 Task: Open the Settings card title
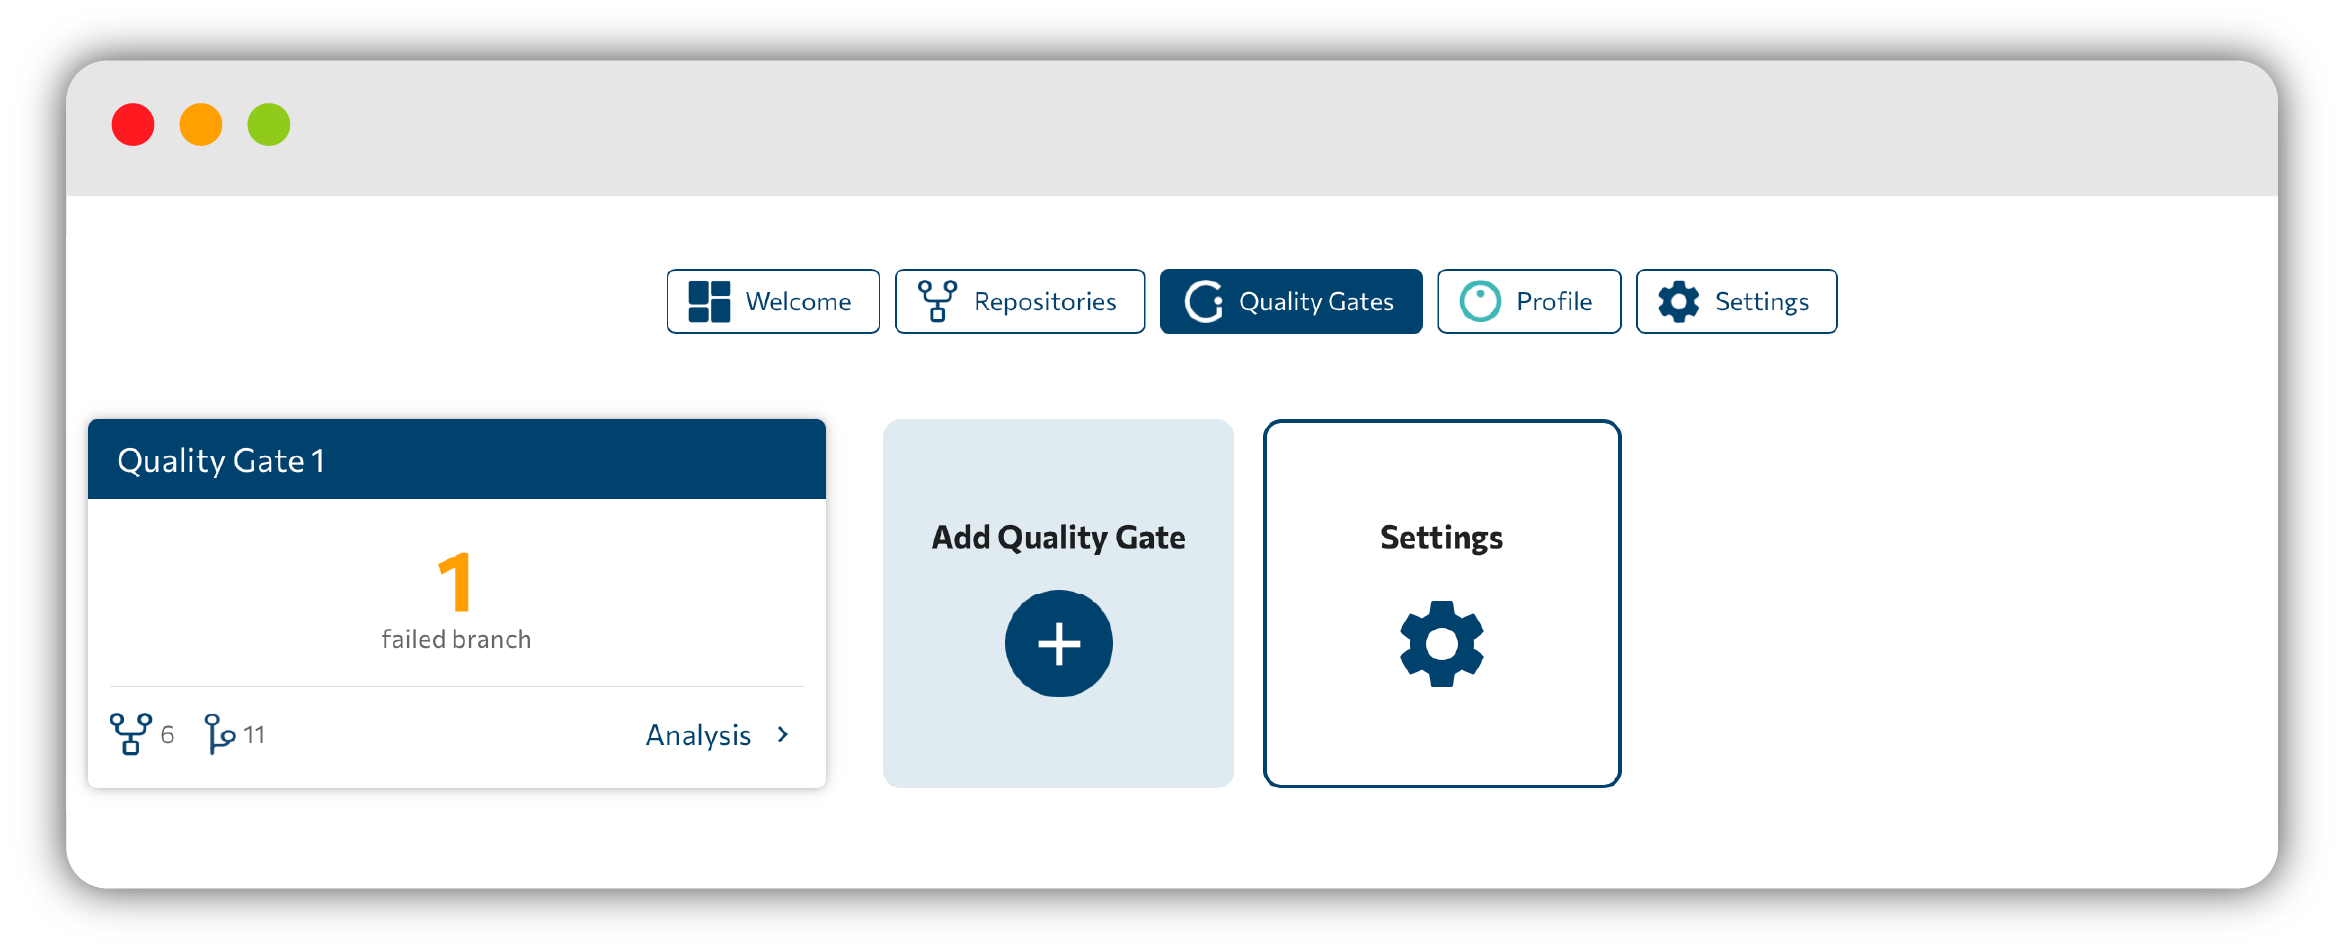pyautogui.click(x=1441, y=538)
